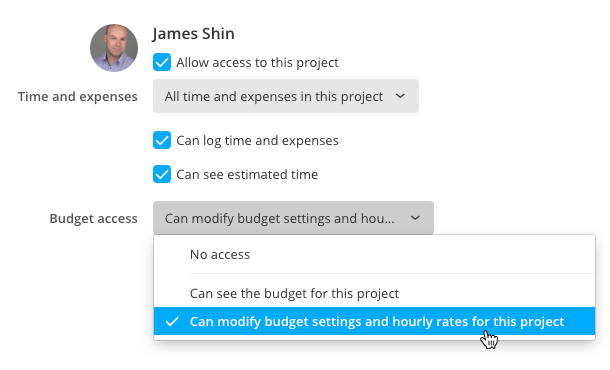The width and height of the screenshot is (610, 370).
Task: Click the white tick in the Allow access checkbox
Action: coord(162,62)
